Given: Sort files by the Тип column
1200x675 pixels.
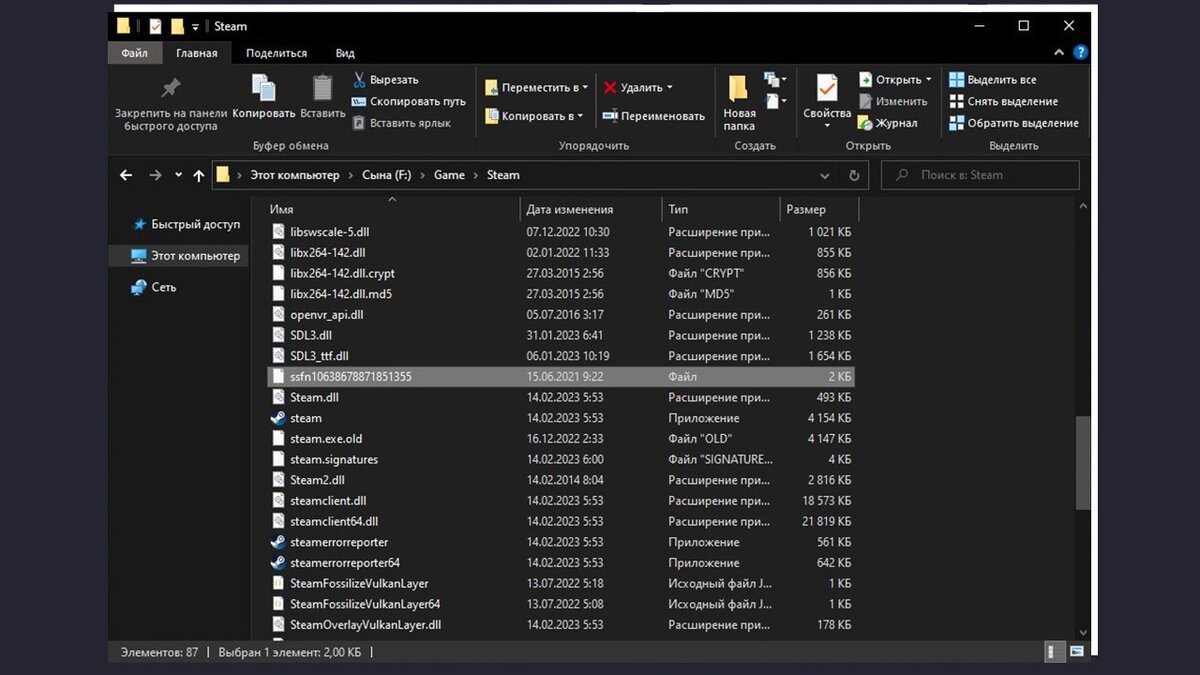Looking at the screenshot, I should (x=721, y=210).
